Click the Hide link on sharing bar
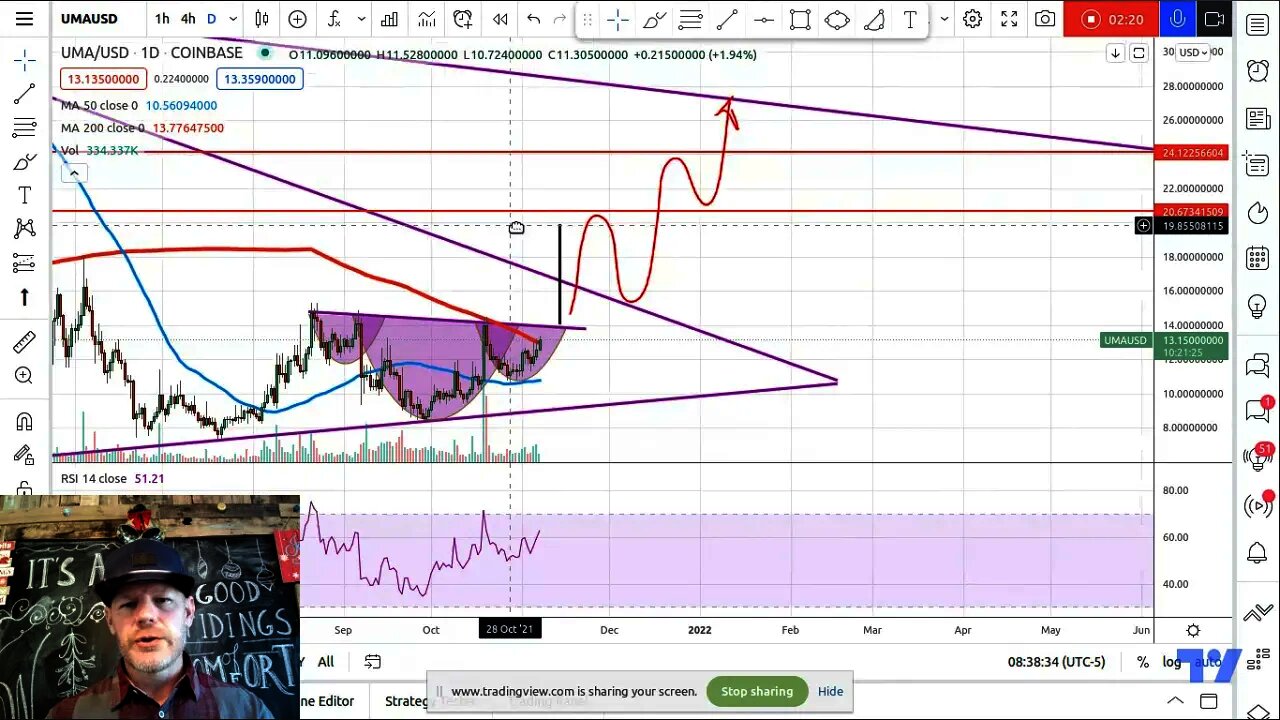 830,691
